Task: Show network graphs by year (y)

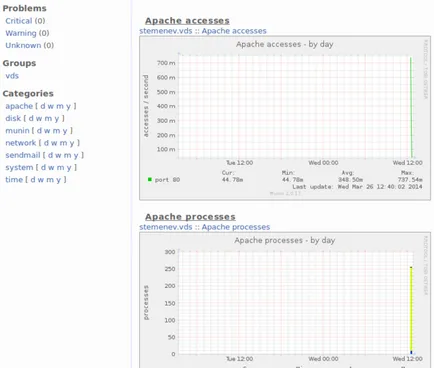Action: [x=72, y=143]
